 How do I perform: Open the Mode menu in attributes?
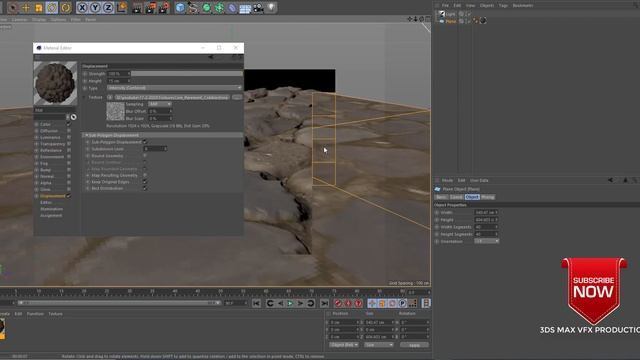click(x=447, y=180)
